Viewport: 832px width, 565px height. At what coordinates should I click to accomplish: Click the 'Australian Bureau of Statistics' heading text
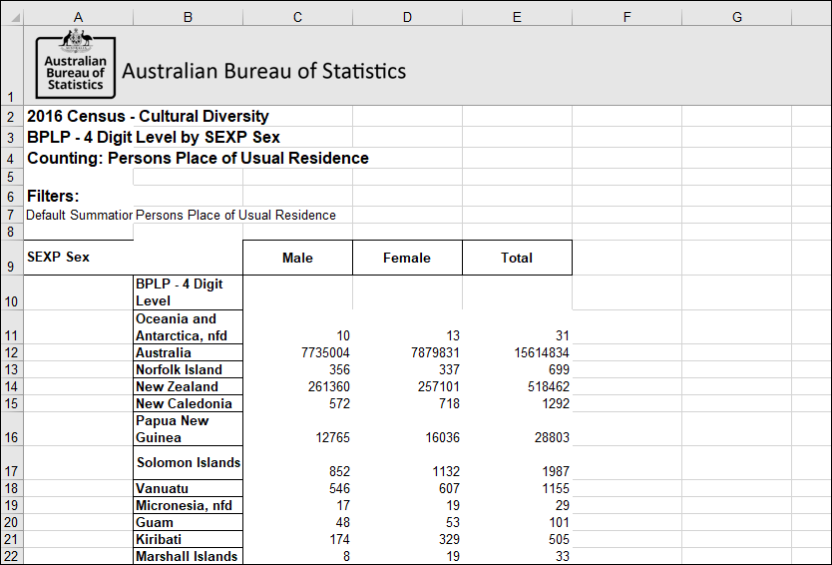[264, 71]
